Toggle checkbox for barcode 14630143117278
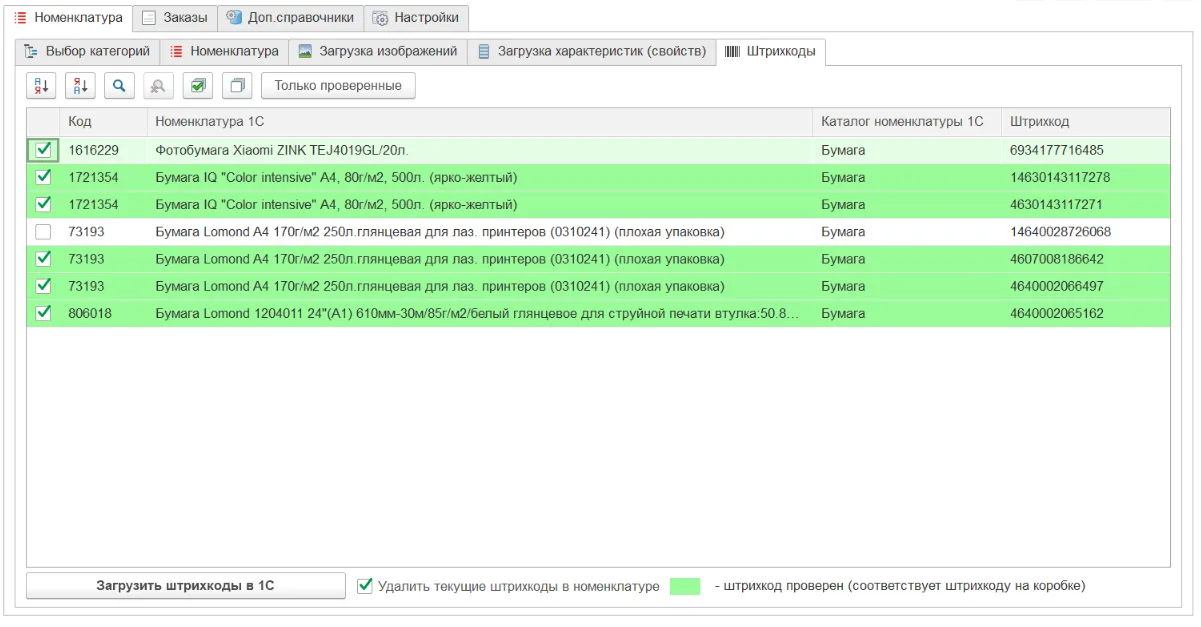The width and height of the screenshot is (1201, 627). tap(43, 177)
